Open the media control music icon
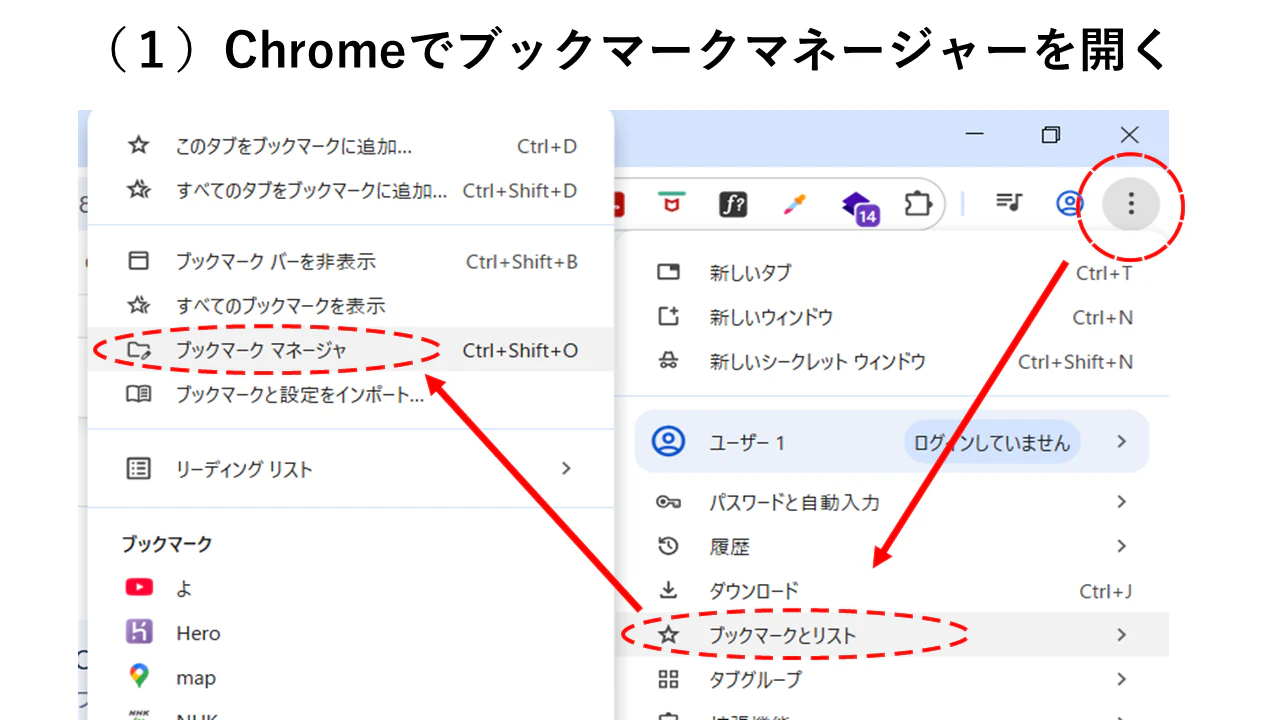Screen dimensions: 1280x720 (x=1009, y=203)
